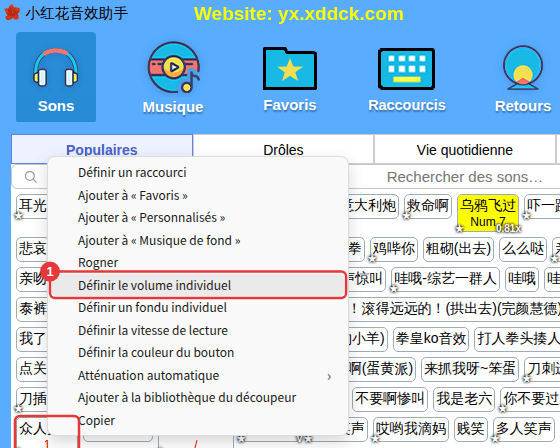Viewport: 560px width, 448px height.
Task: Play the 点关 sound
Action: pos(32,369)
